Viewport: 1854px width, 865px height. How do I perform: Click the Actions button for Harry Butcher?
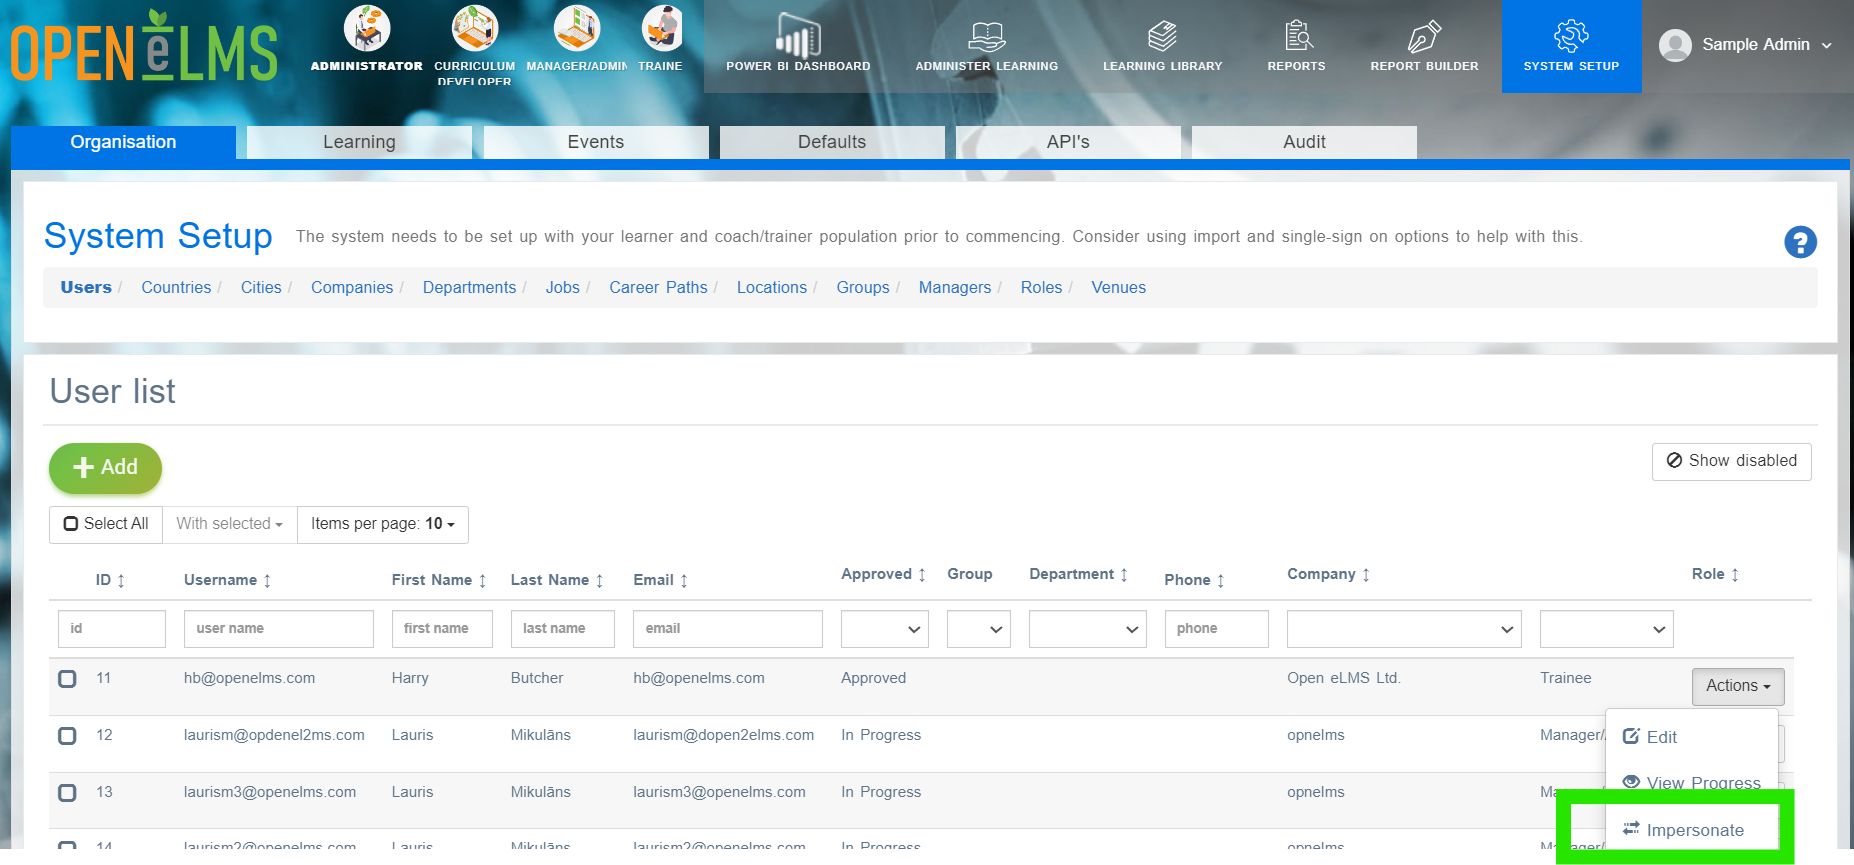point(1737,686)
